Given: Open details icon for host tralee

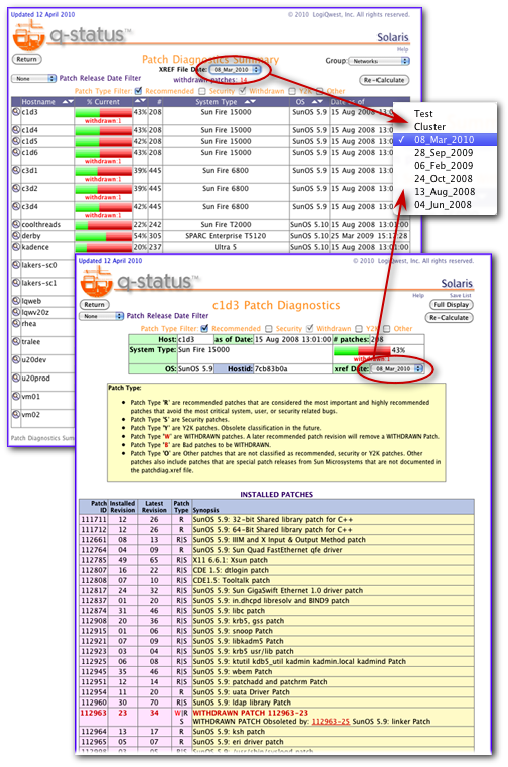Looking at the screenshot, I should 16,341.
